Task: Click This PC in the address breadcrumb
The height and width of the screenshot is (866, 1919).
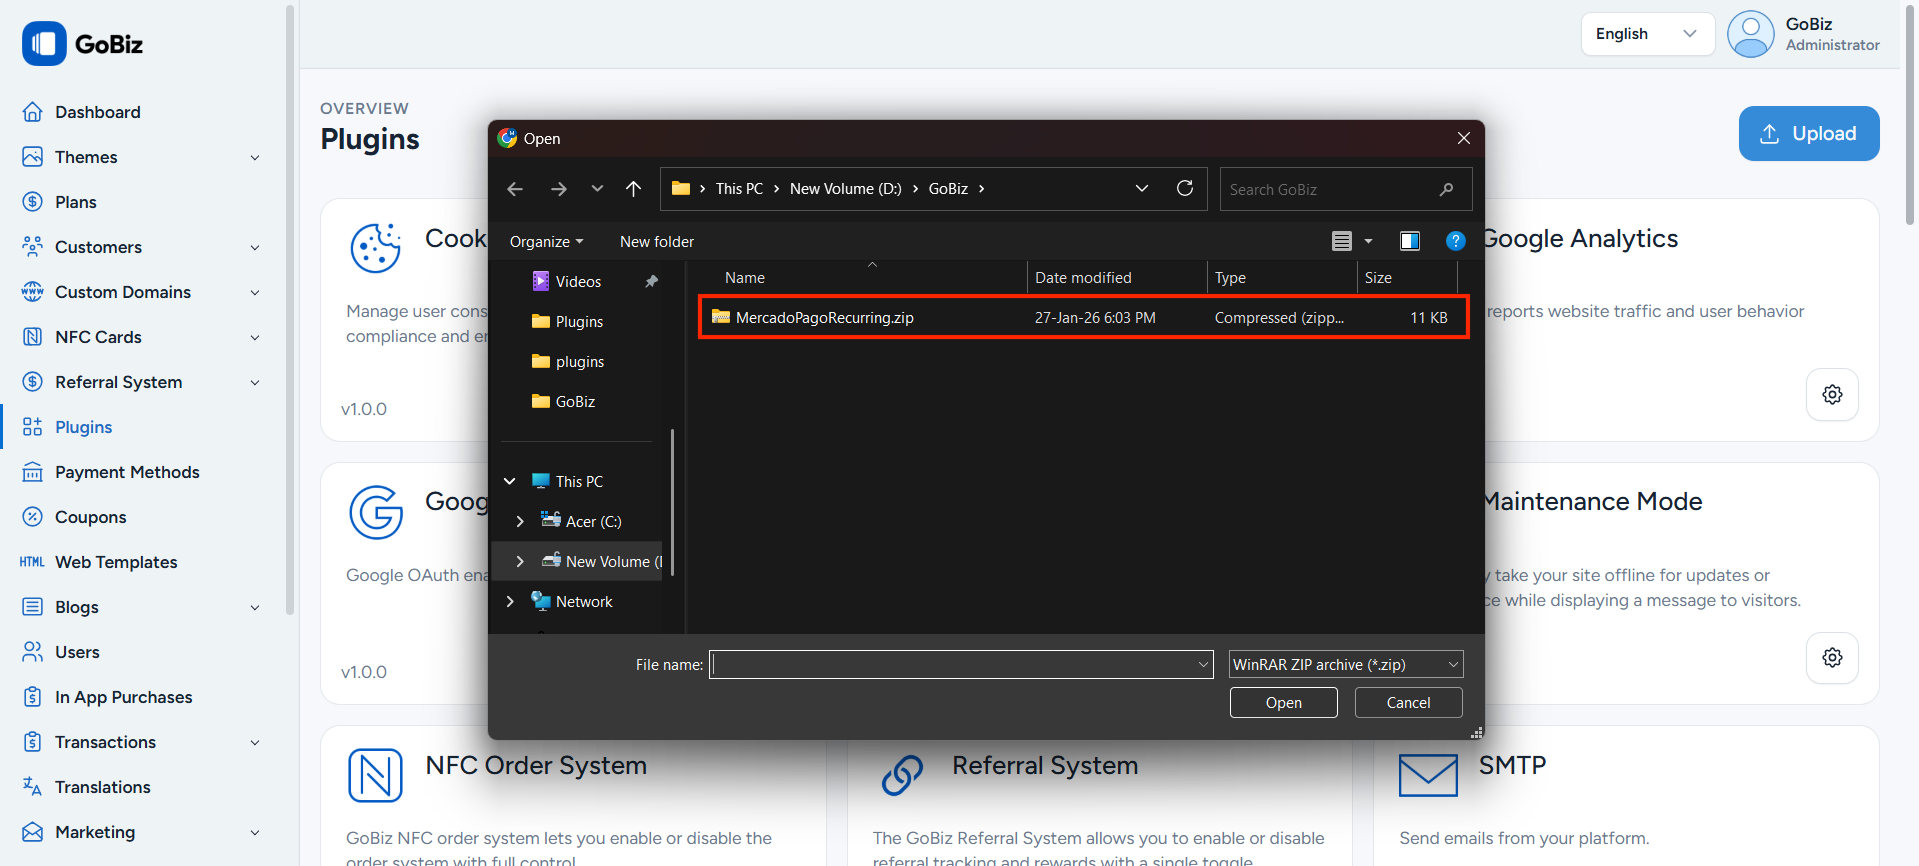Action: 739,189
